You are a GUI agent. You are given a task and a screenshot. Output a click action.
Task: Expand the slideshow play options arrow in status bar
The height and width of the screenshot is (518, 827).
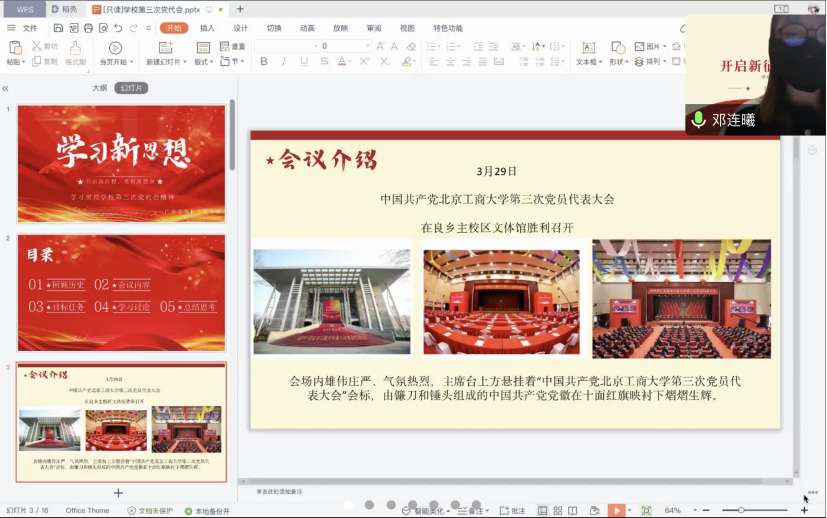pyautogui.click(x=629, y=511)
